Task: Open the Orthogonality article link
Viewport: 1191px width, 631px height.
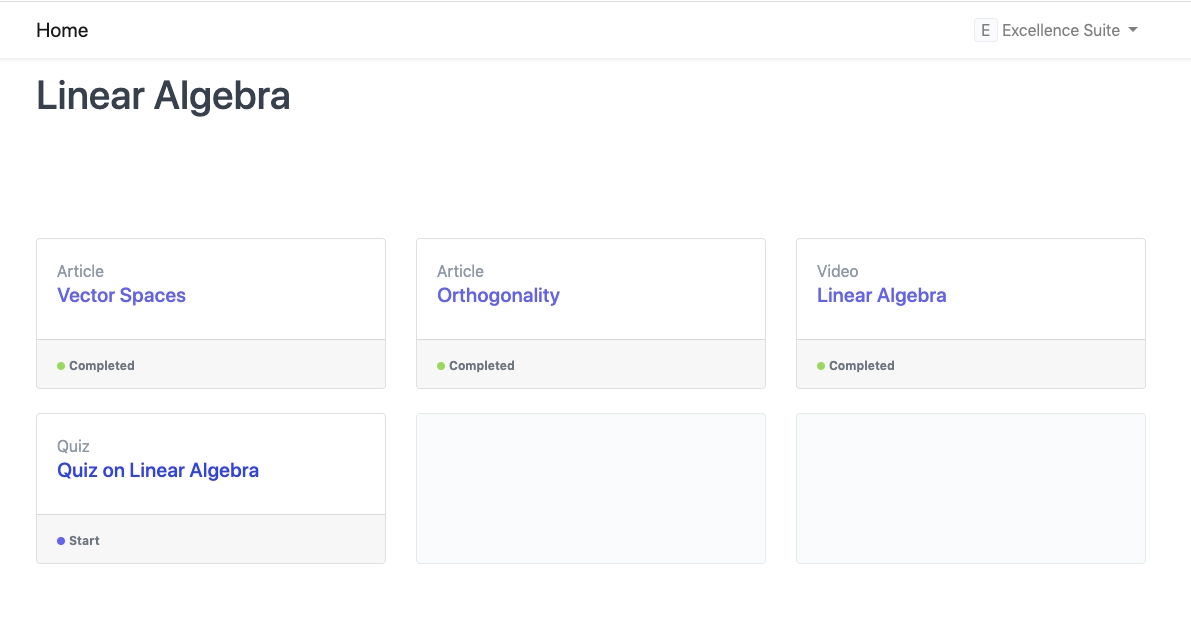Action: (x=498, y=295)
